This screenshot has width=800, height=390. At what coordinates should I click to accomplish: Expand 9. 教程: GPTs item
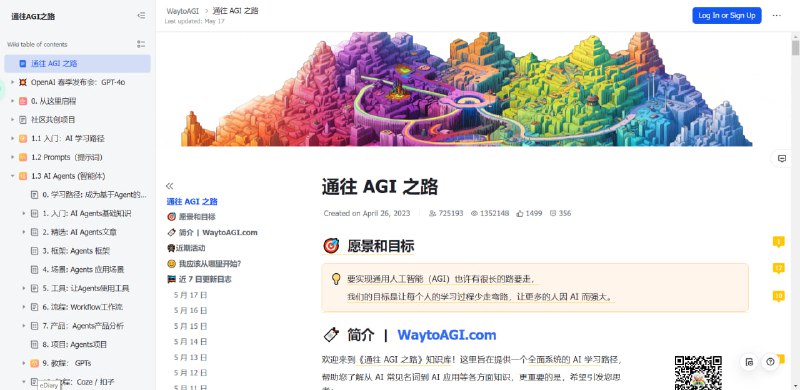click(23, 363)
